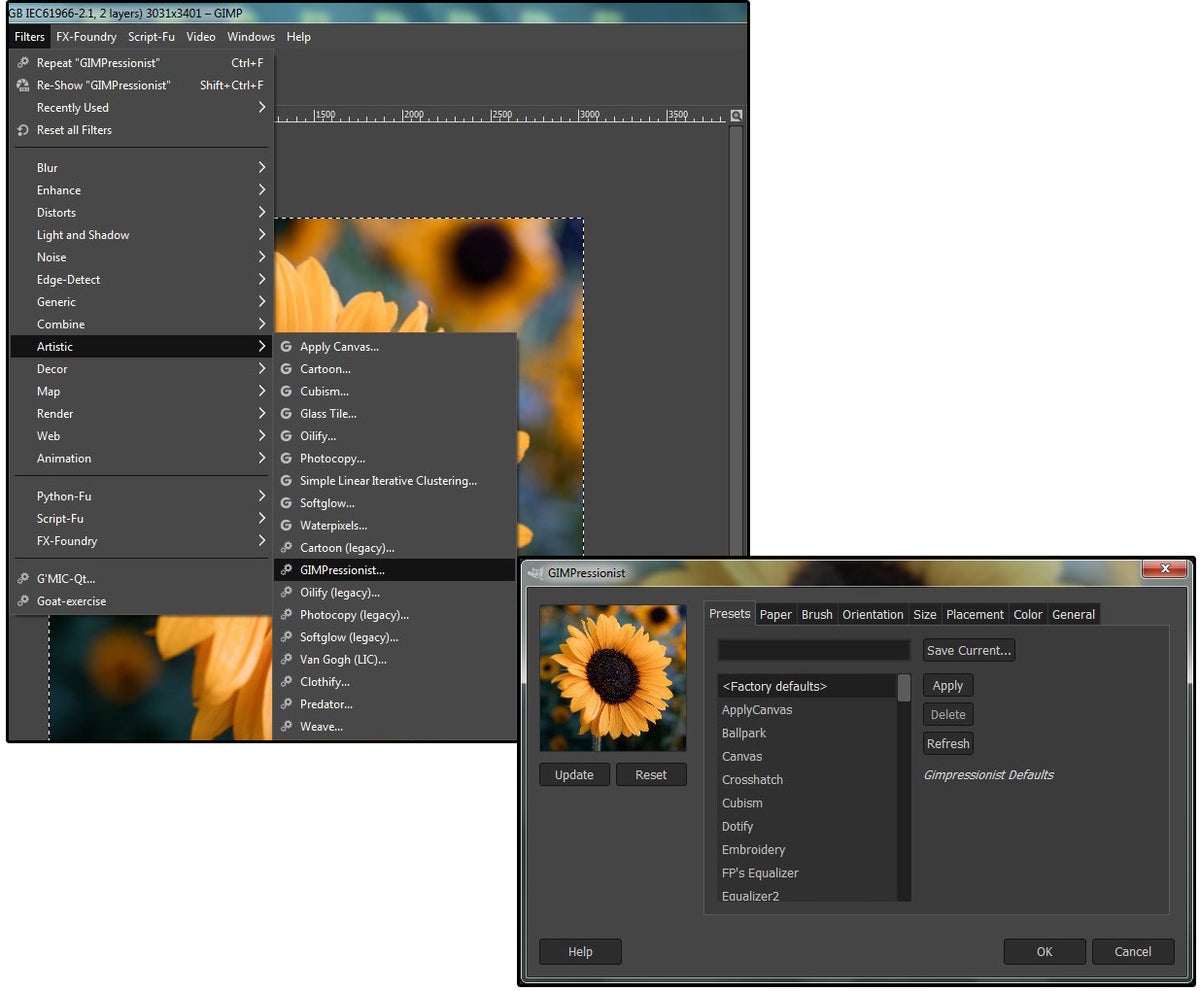Viewport: 1200px width, 991px height.
Task: Click the Reset all Filters icon
Action: coord(23,130)
